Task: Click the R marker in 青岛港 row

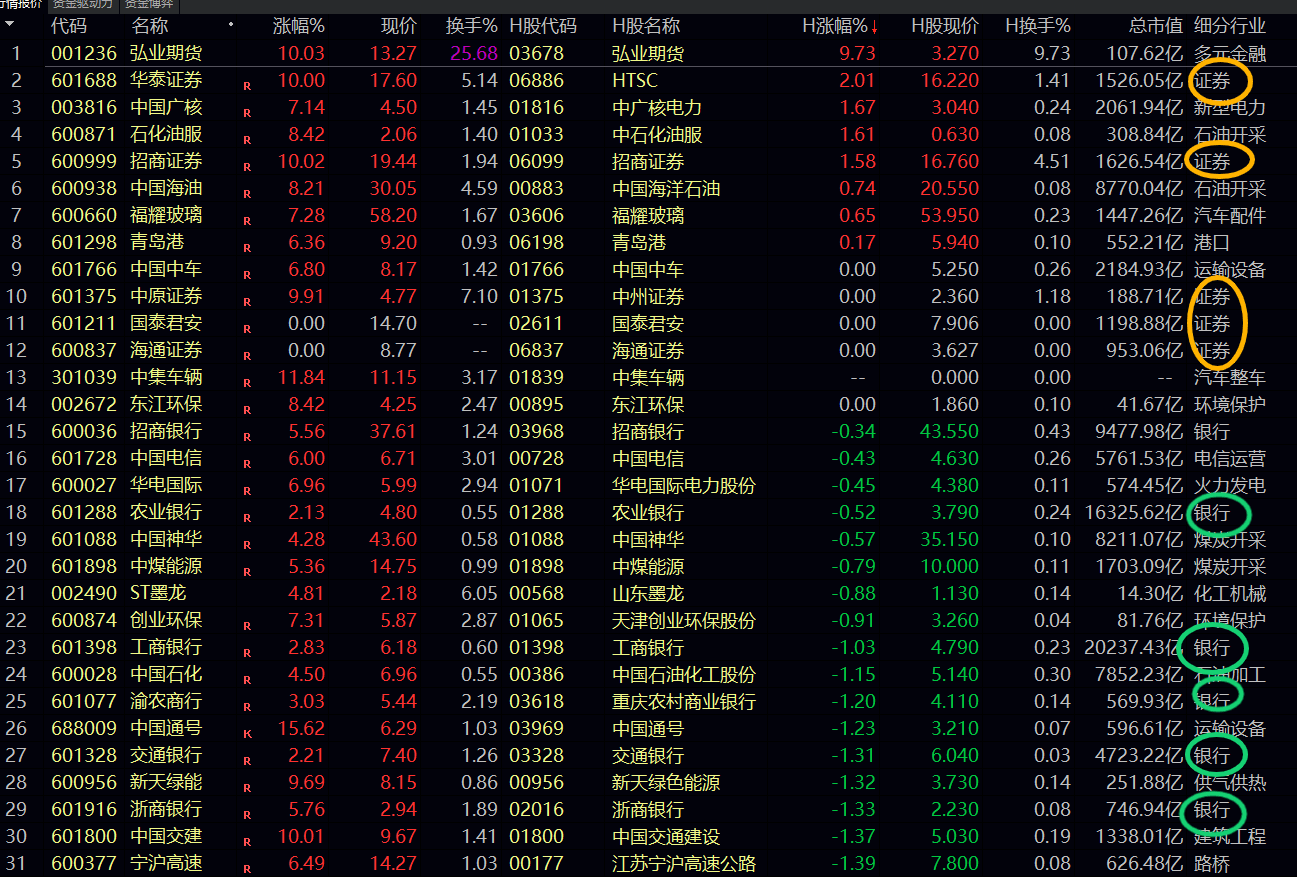Action: pos(246,249)
